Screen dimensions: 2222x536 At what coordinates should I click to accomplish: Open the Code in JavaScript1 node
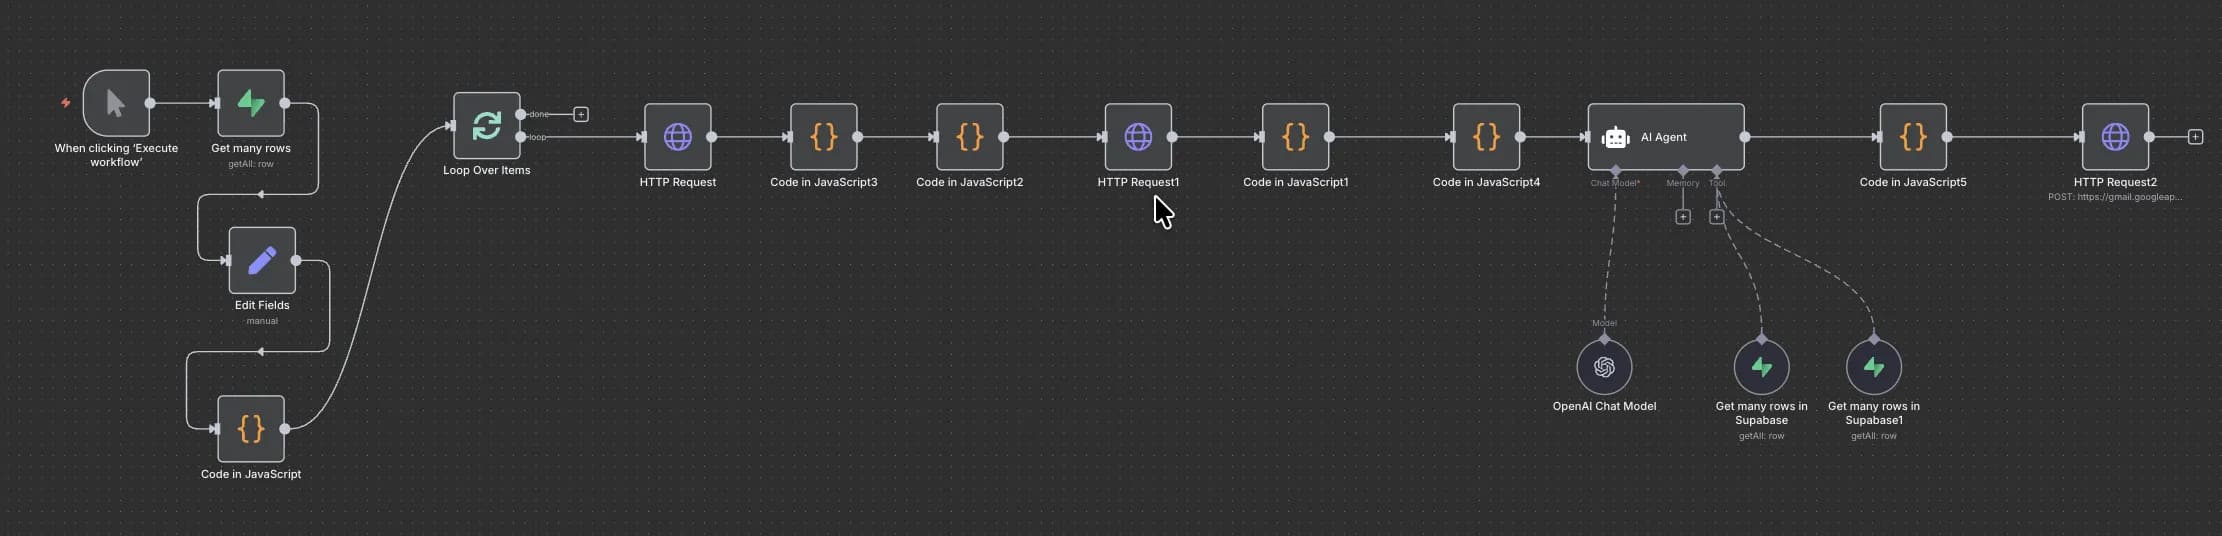[x=1296, y=137]
